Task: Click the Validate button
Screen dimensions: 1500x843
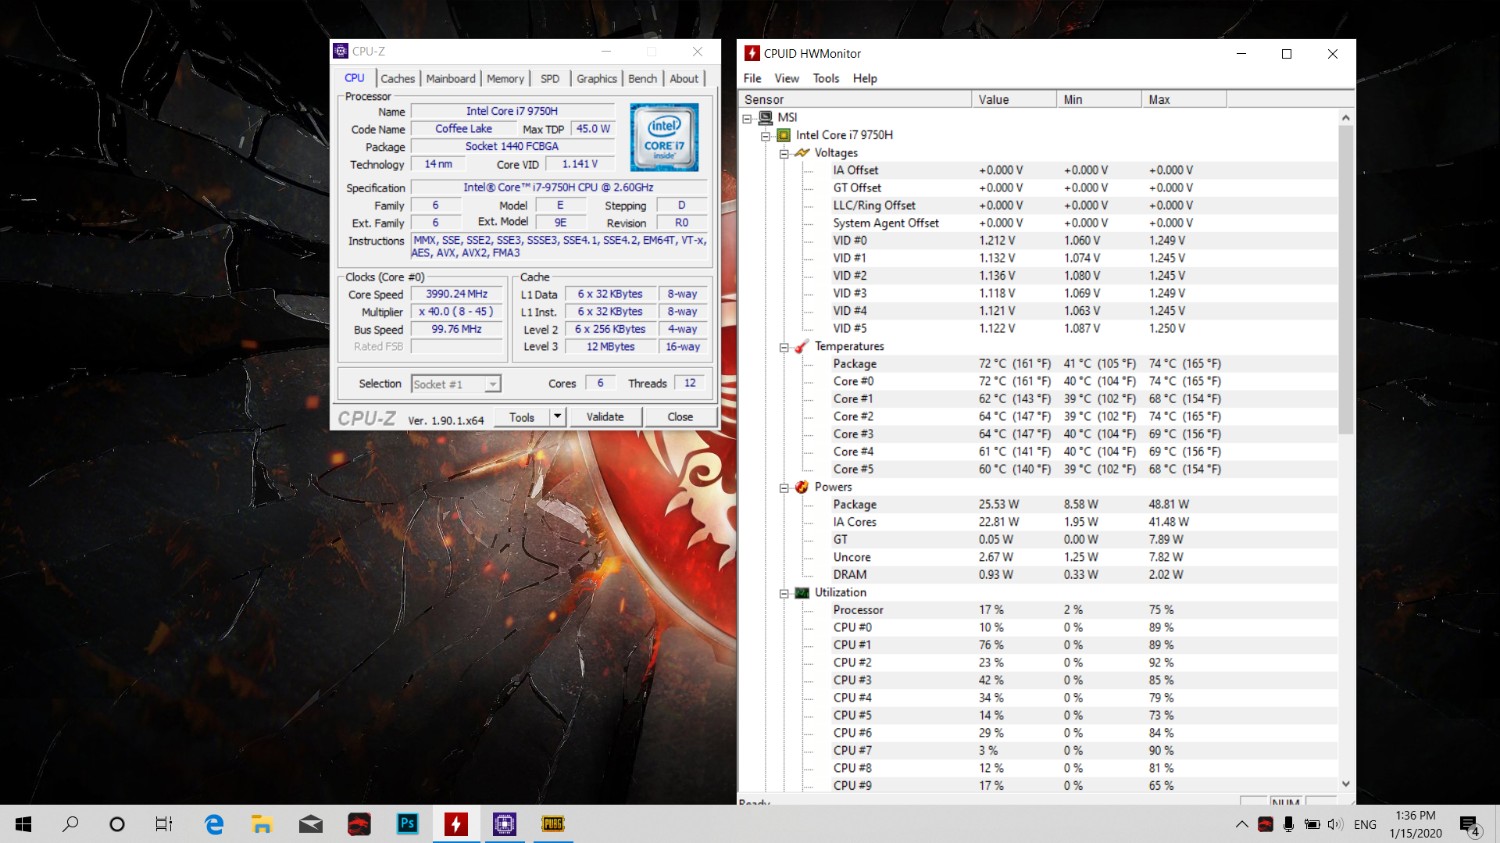Action: 605,417
